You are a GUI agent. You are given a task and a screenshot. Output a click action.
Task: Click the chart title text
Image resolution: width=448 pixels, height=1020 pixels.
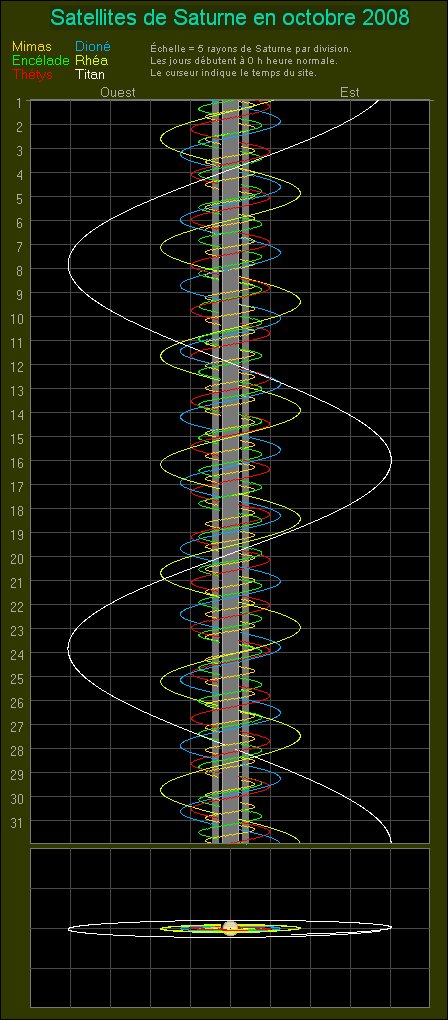pyautogui.click(x=230, y=18)
